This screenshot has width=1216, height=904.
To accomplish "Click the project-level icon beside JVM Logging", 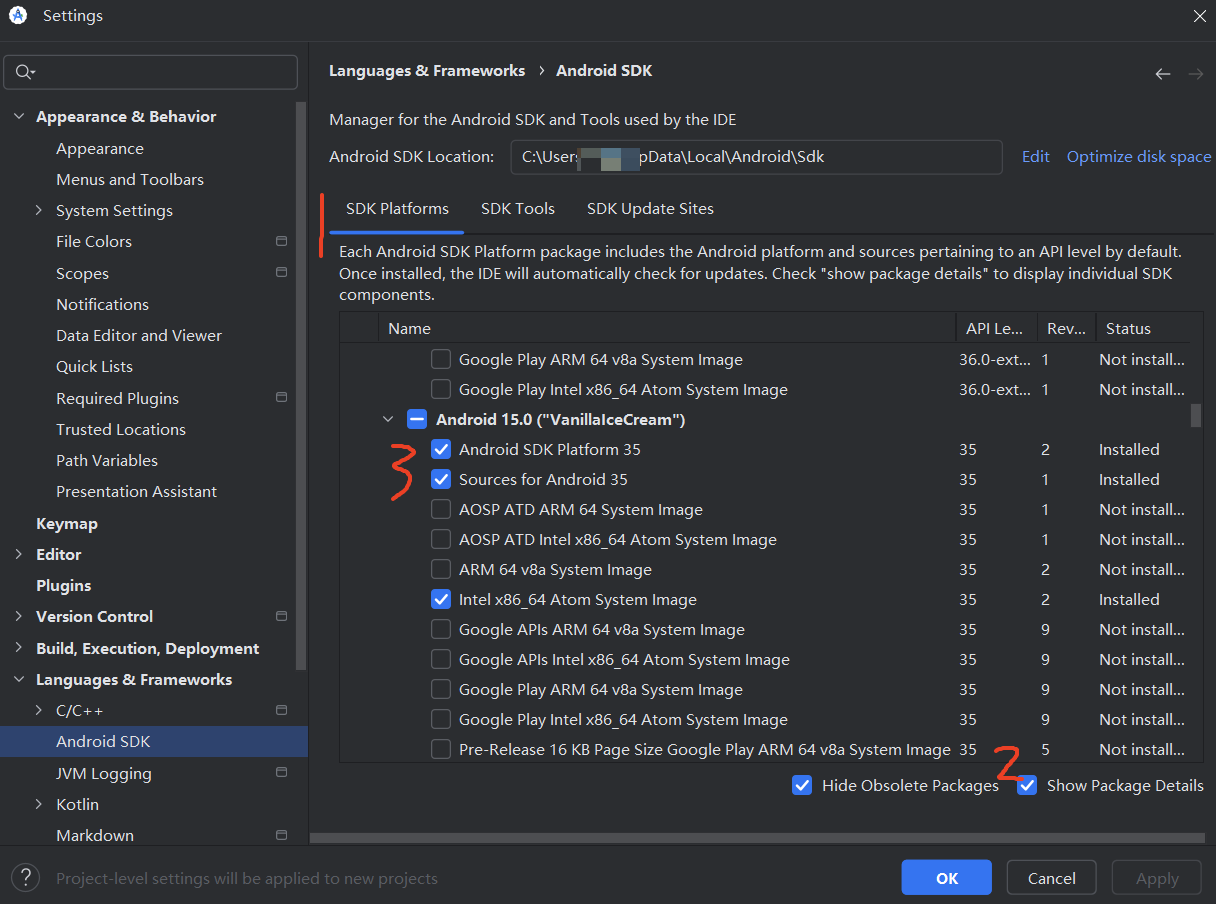I will (x=281, y=772).
